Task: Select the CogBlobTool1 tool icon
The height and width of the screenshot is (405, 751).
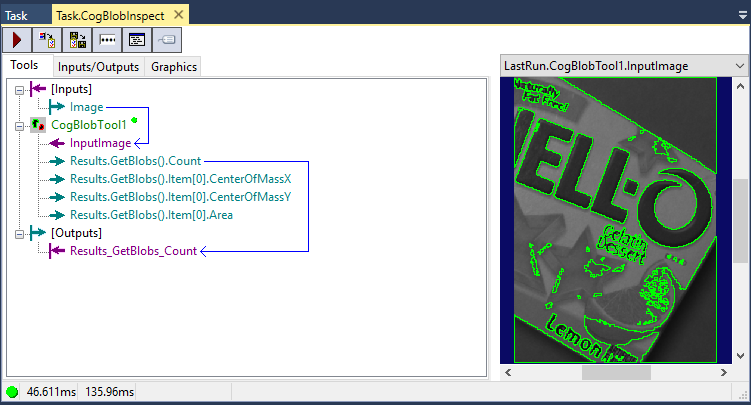Action: 38,125
